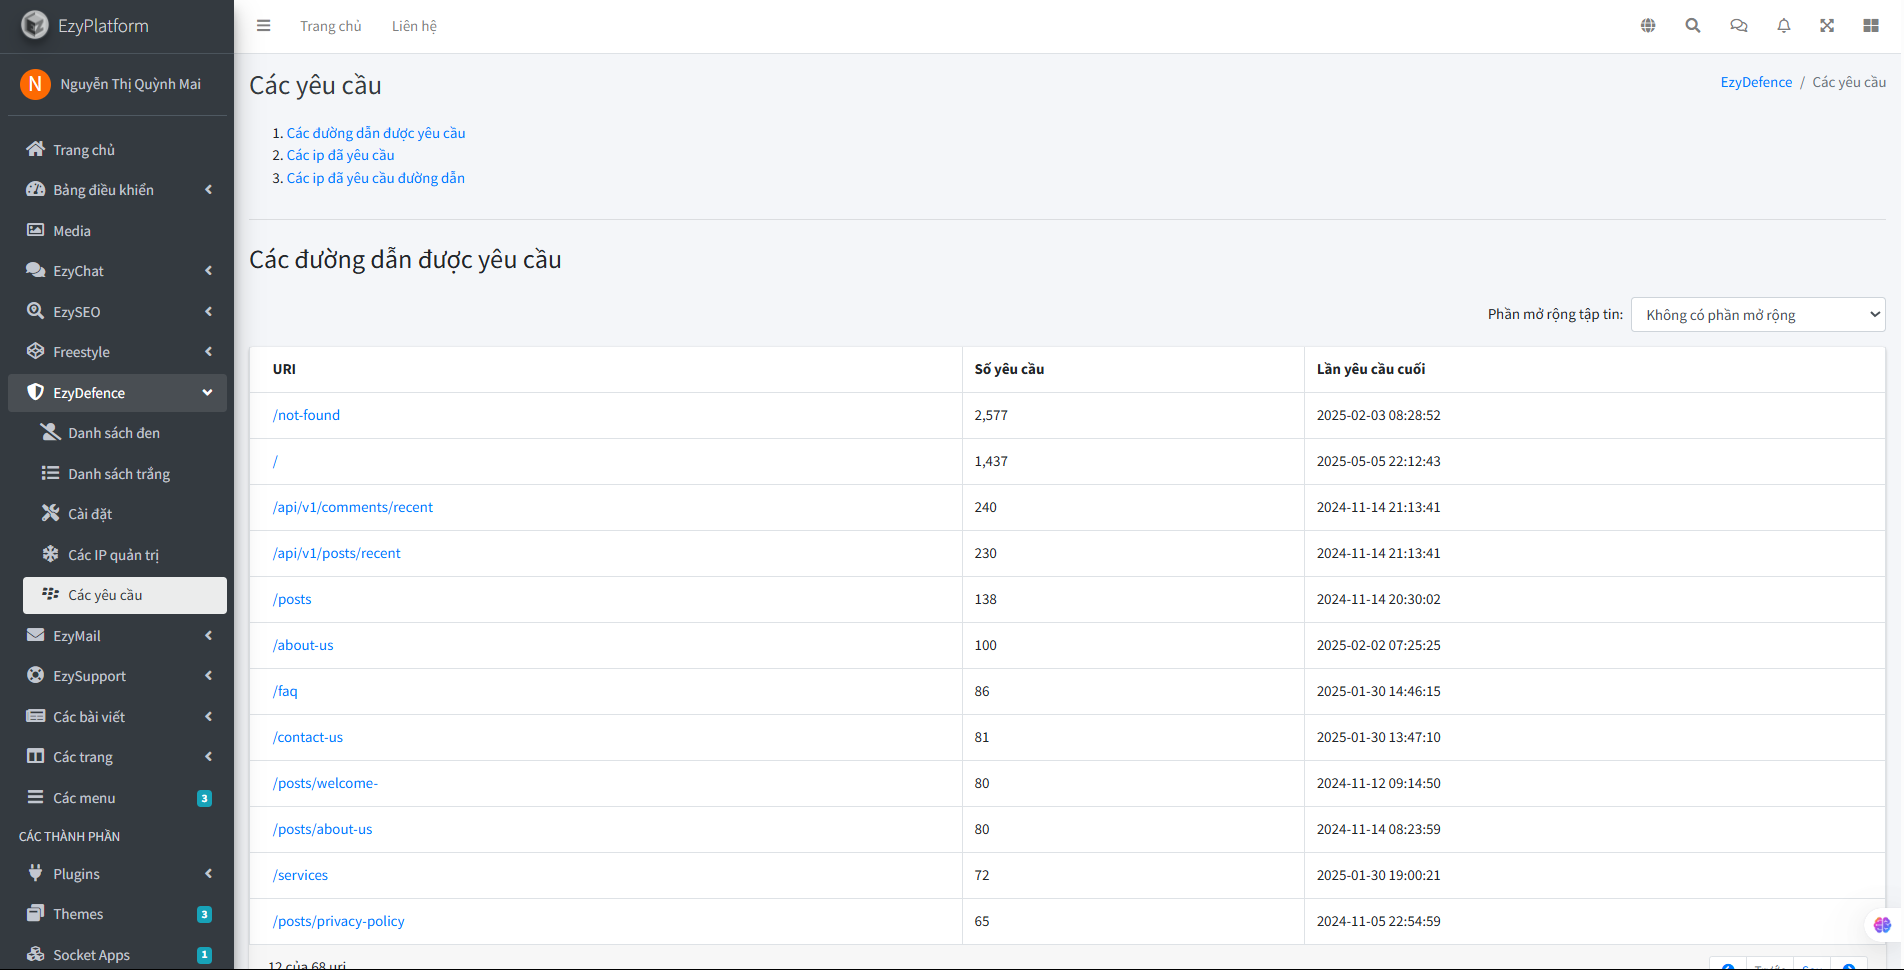Open the chat messages icon
The image size is (1904, 970).
(x=1739, y=26)
